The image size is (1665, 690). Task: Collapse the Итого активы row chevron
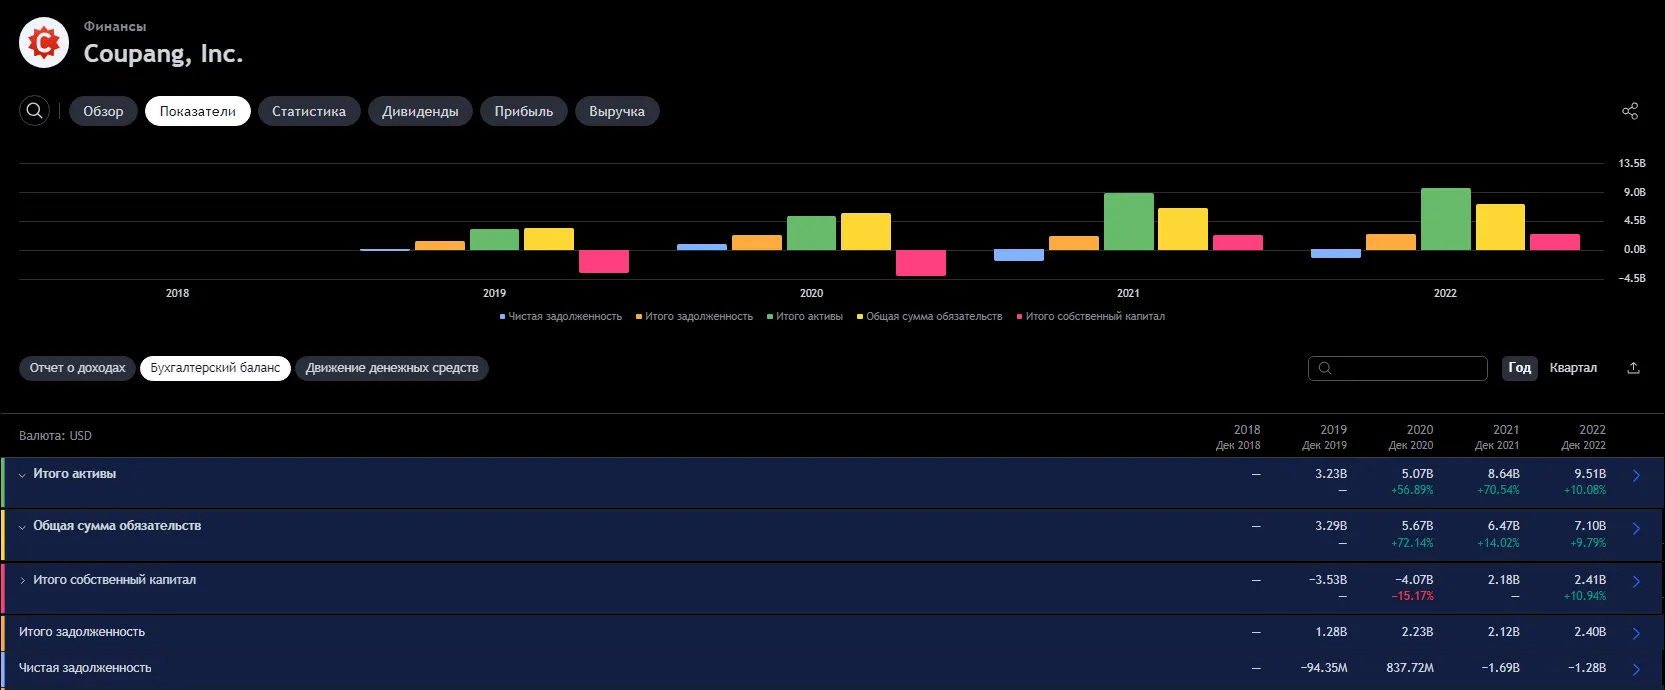(x=22, y=475)
